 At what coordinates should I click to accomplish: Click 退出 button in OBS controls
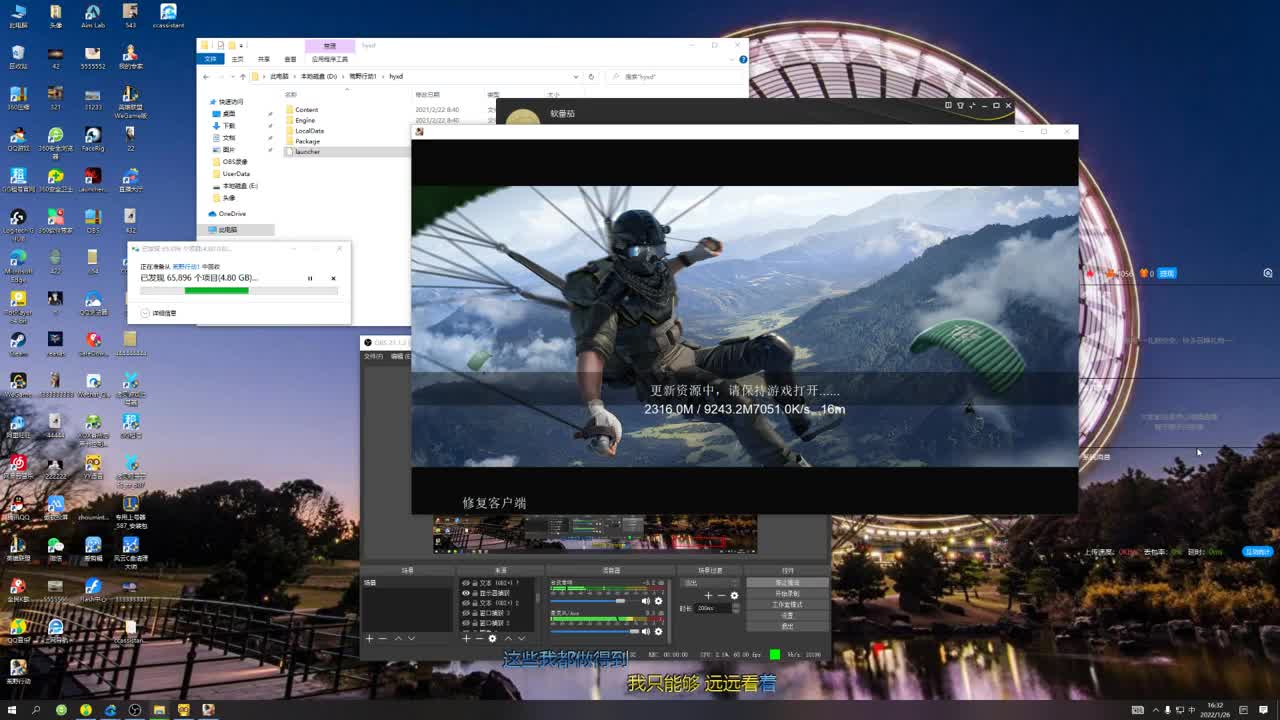(788, 627)
